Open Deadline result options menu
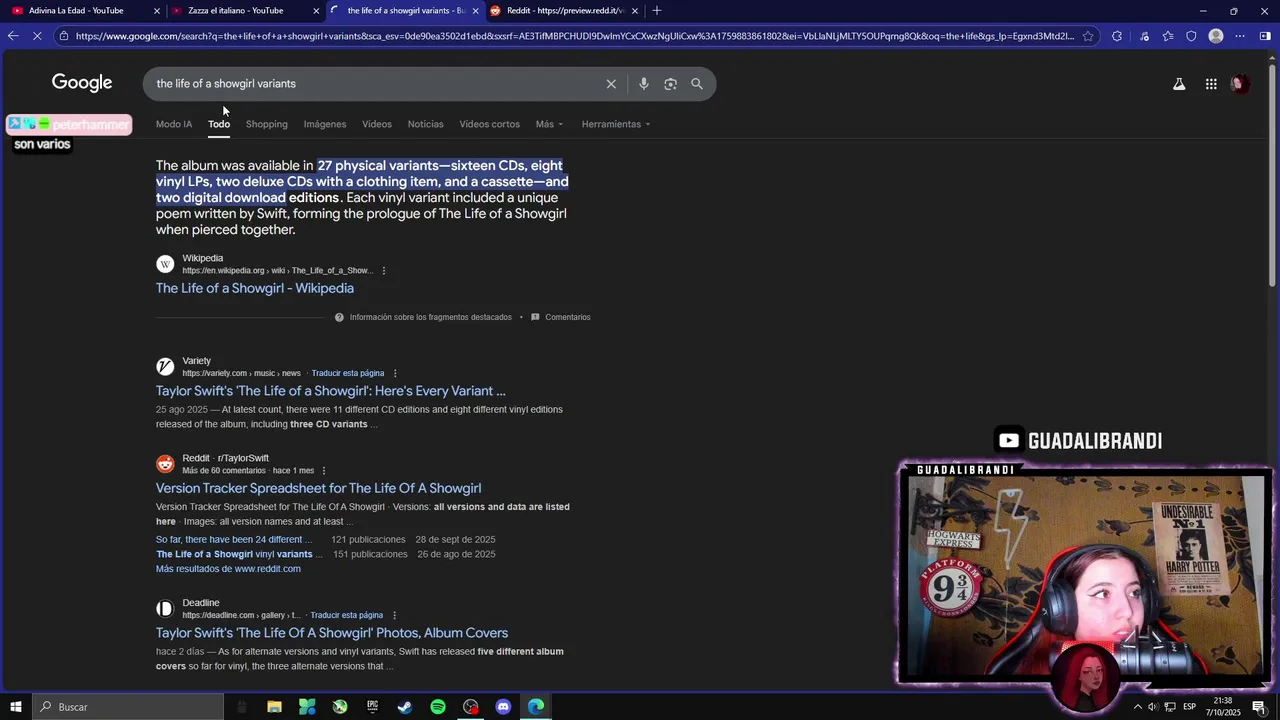This screenshot has width=1280, height=720. pos(394,615)
